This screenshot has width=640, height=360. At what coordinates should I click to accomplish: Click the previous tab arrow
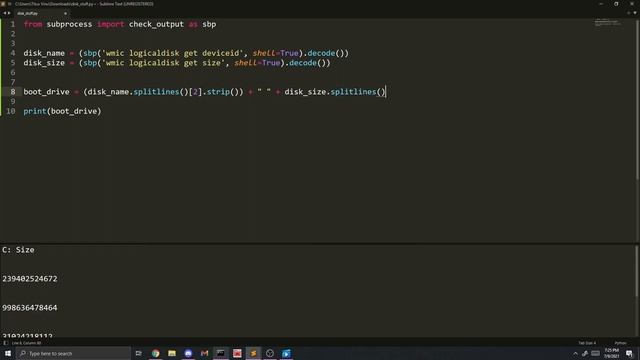[x=4, y=13]
